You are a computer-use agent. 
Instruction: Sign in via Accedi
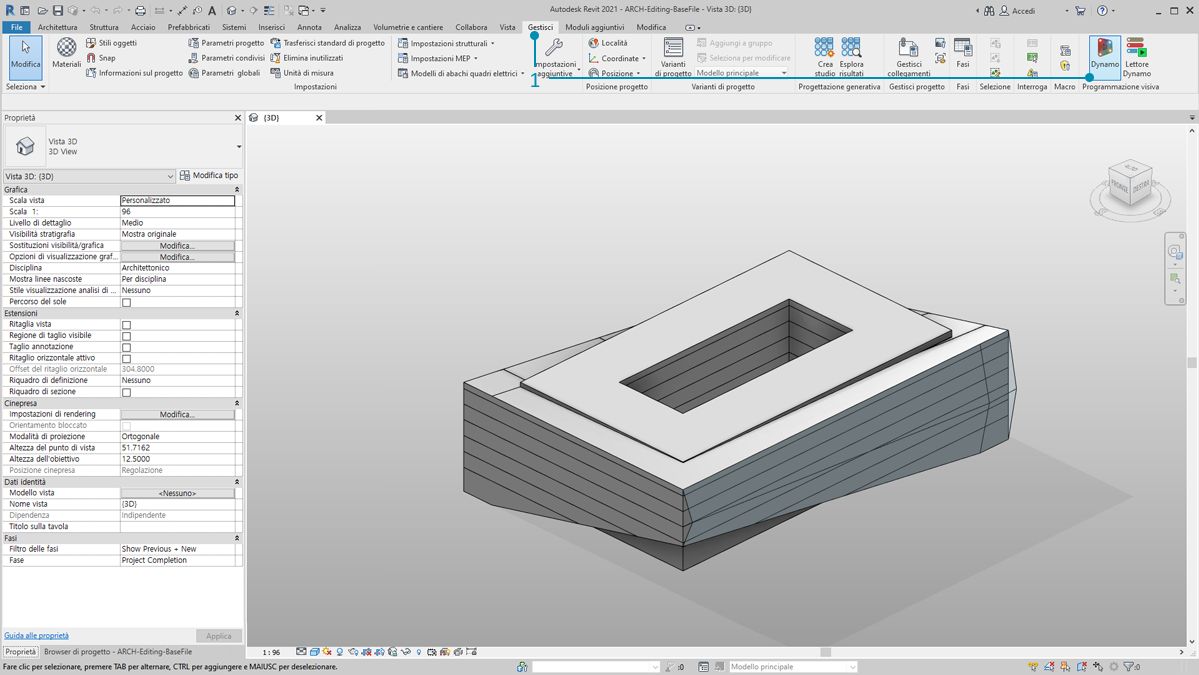point(1016,11)
